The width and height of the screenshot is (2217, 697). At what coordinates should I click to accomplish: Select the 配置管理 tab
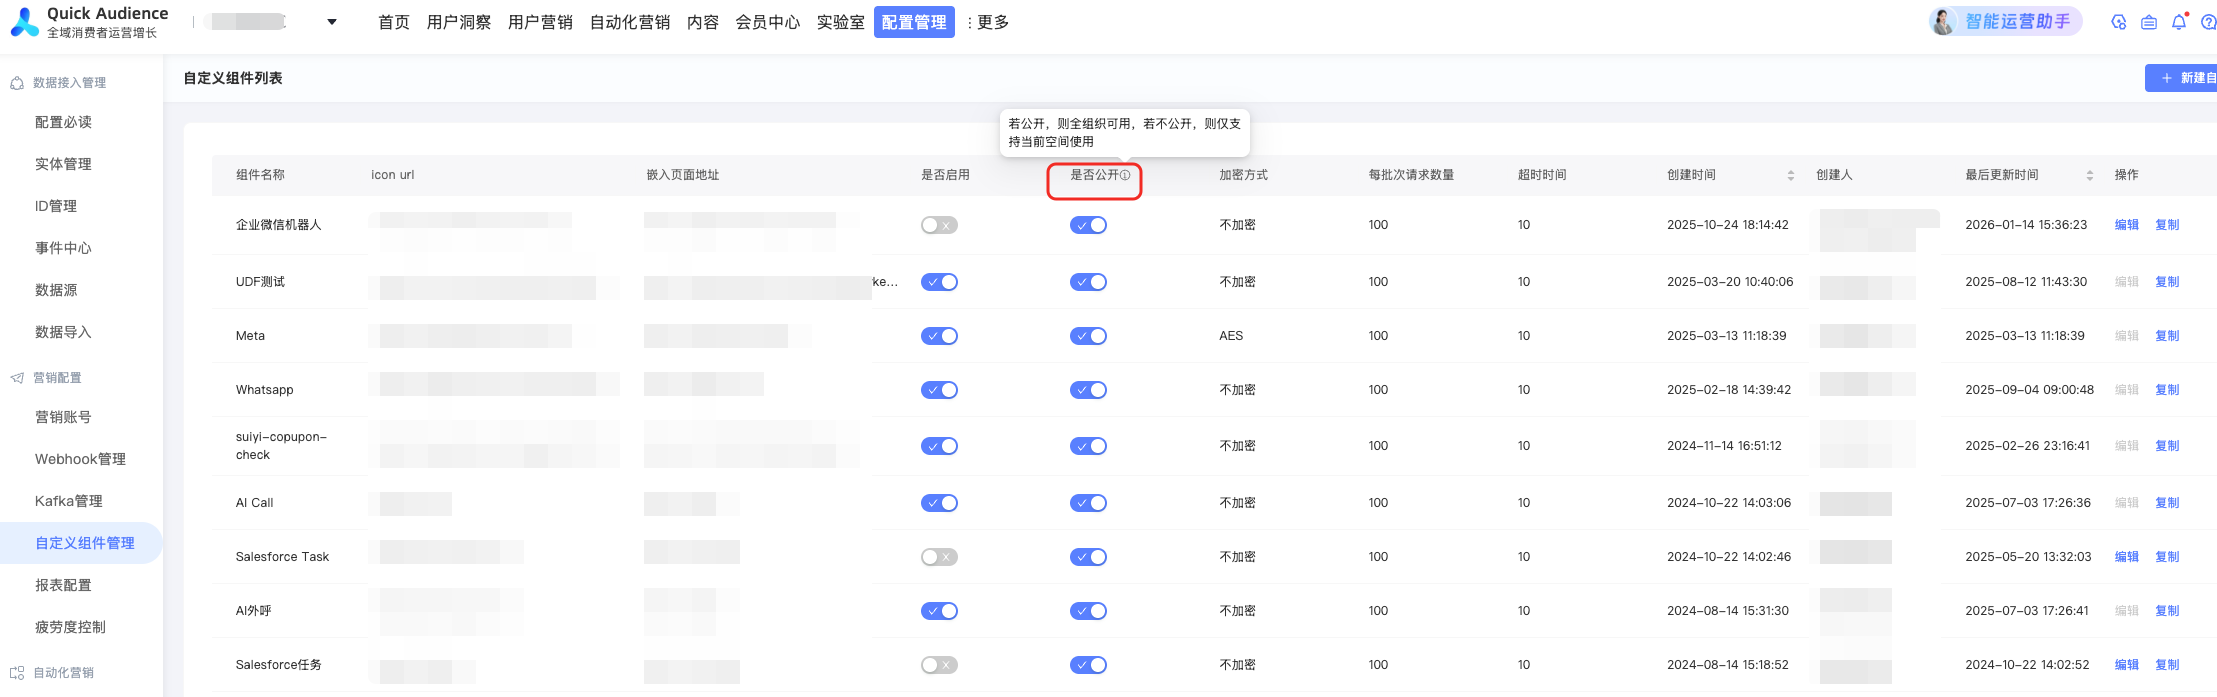(x=914, y=22)
